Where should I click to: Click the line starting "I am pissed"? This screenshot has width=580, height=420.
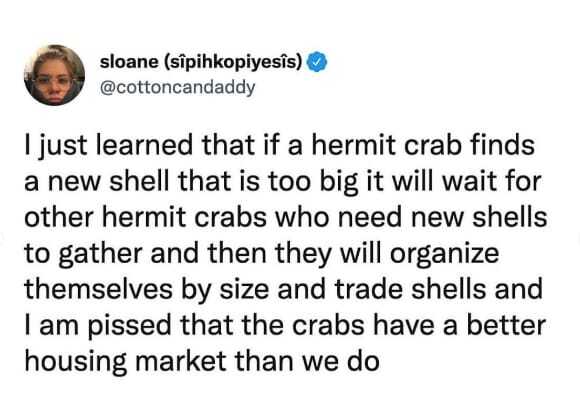[285, 327]
